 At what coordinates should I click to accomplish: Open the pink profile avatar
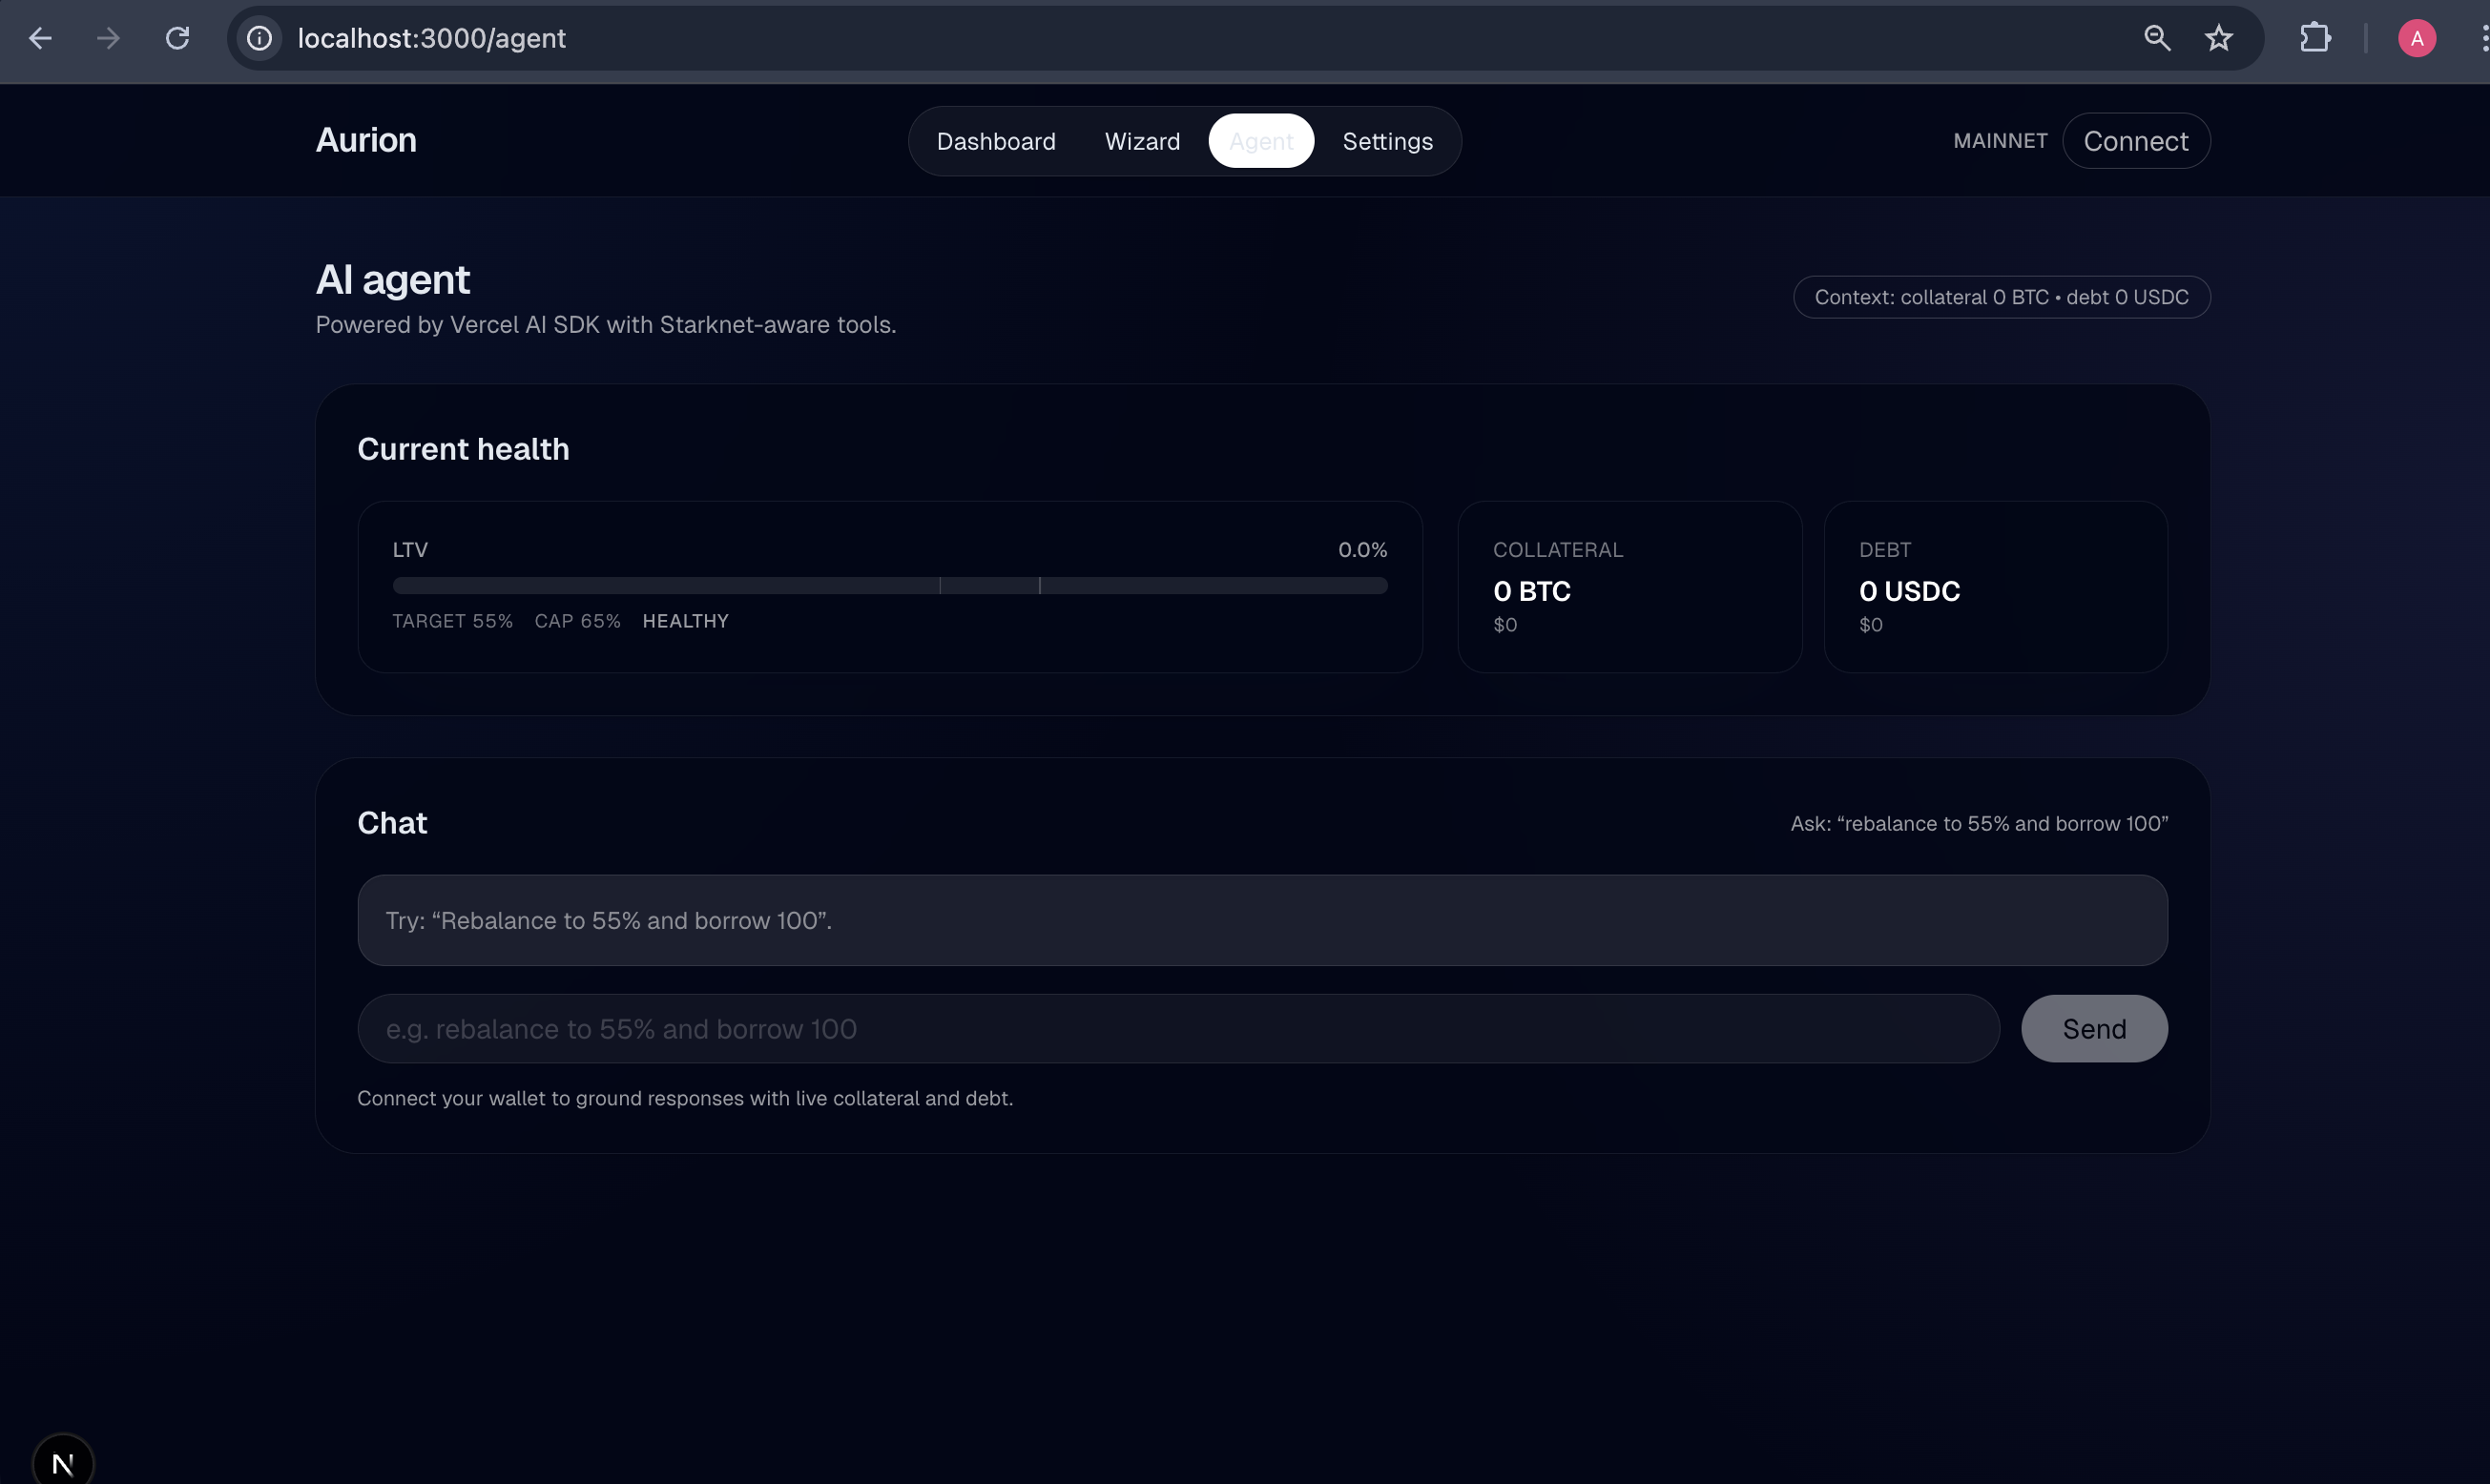point(2416,38)
